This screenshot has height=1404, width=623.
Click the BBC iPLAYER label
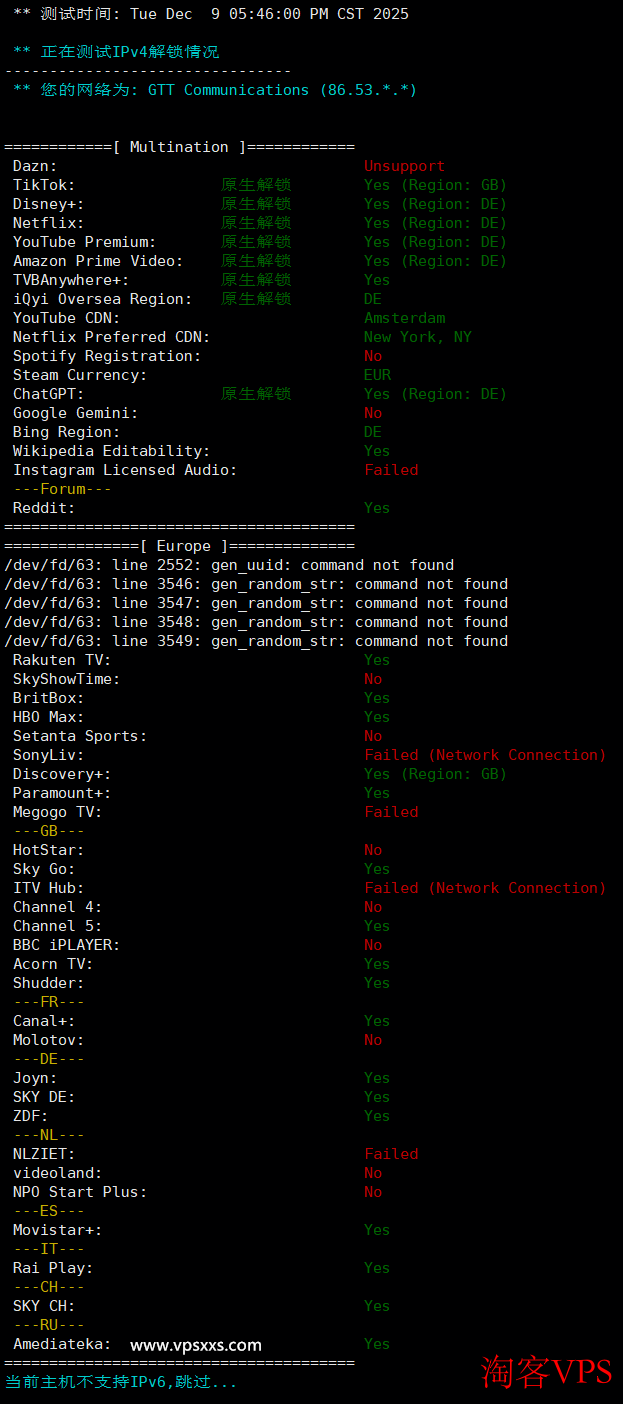66,945
